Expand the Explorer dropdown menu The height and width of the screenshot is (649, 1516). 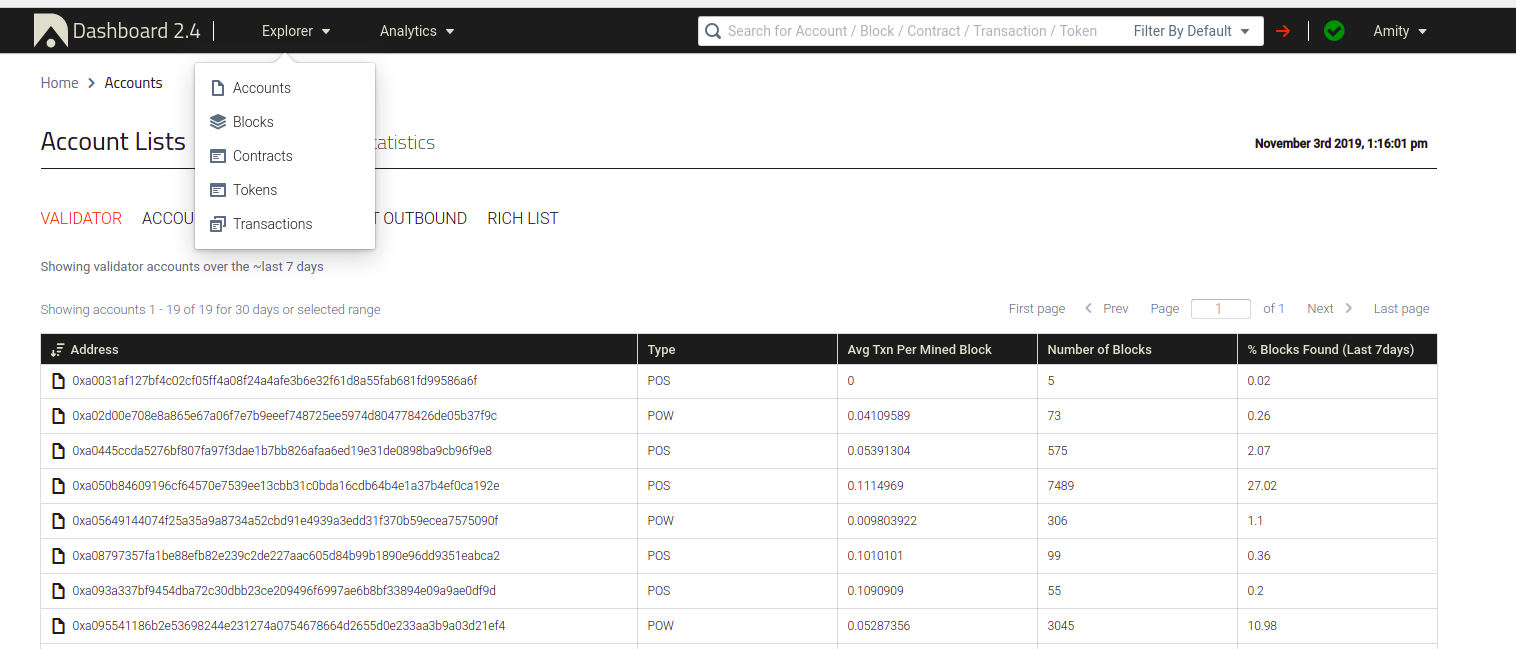296,31
